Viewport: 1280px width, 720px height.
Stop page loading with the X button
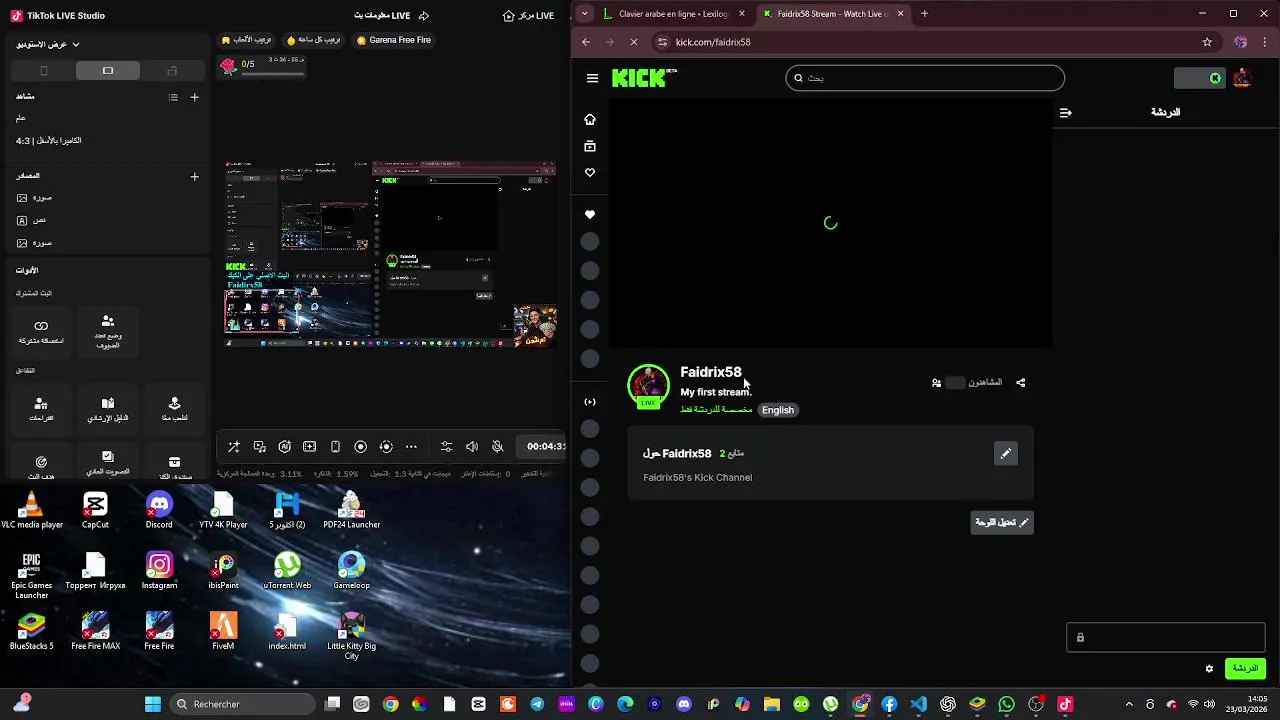point(634,42)
